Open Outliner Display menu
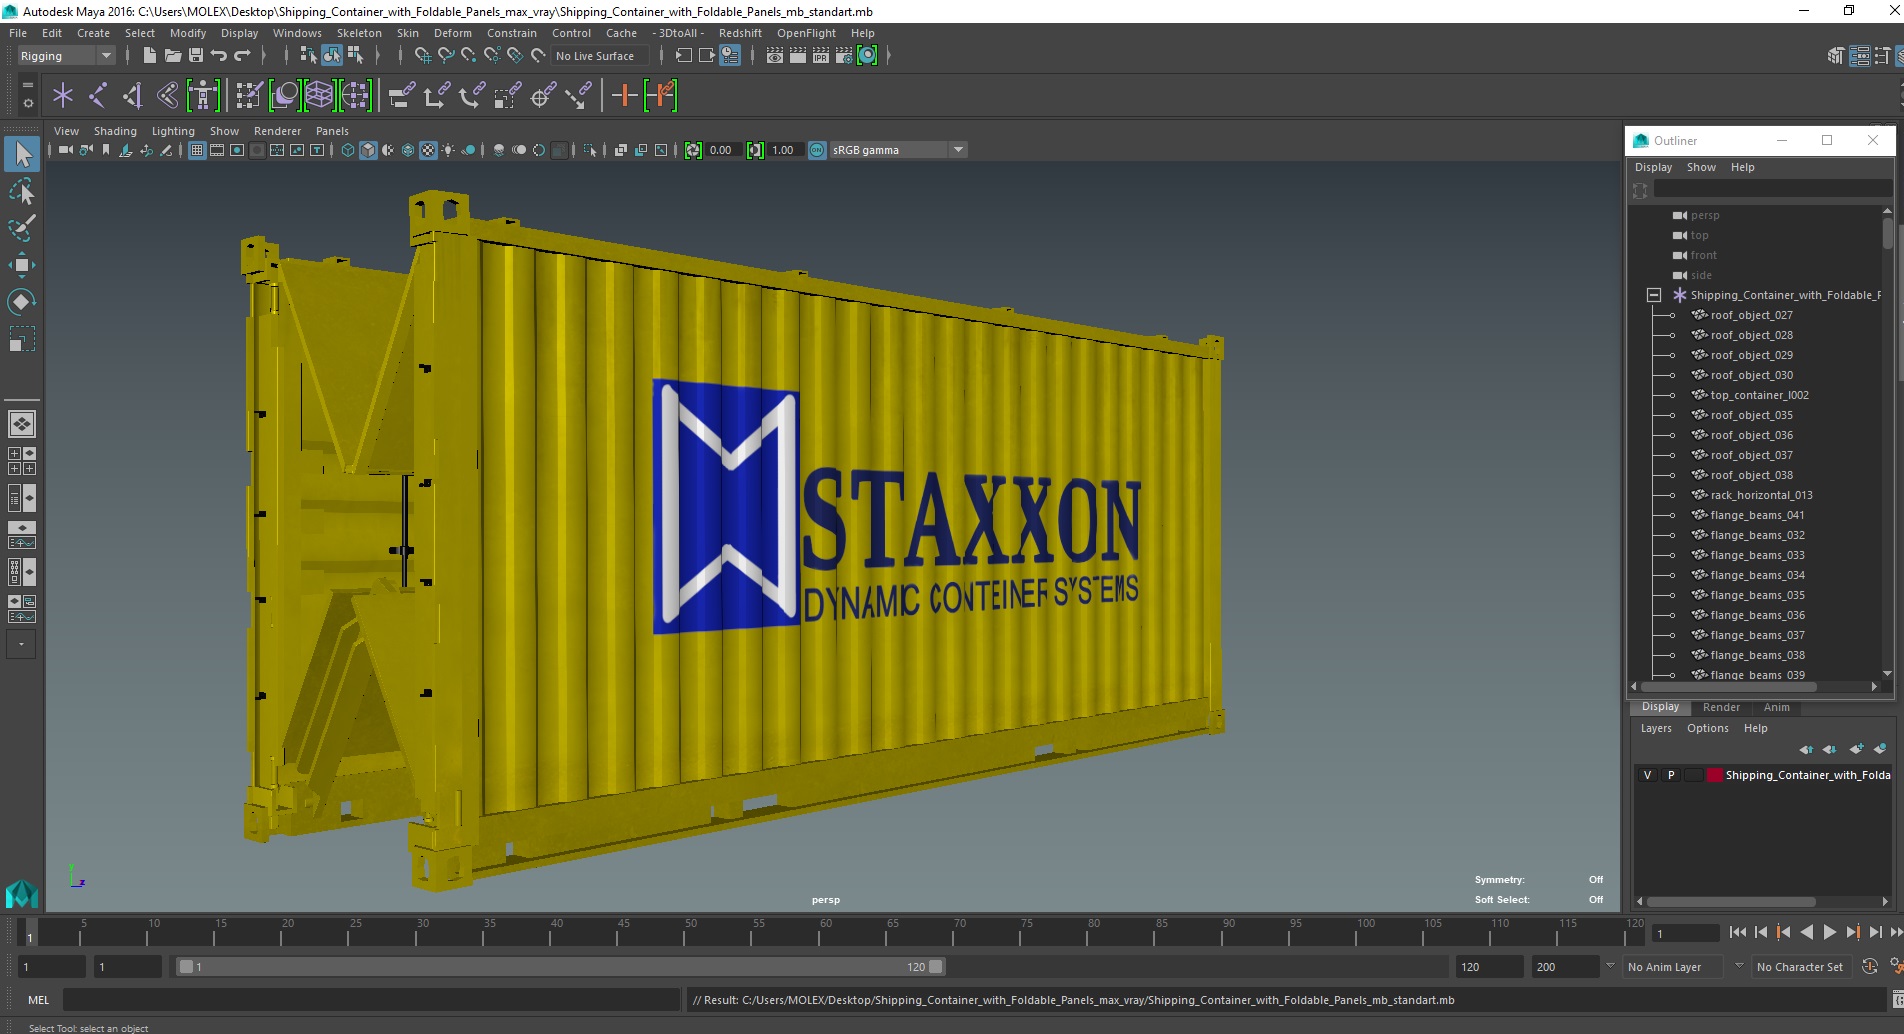Viewport: 1904px width, 1034px height. pyautogui.click(x=1653, y=167)
